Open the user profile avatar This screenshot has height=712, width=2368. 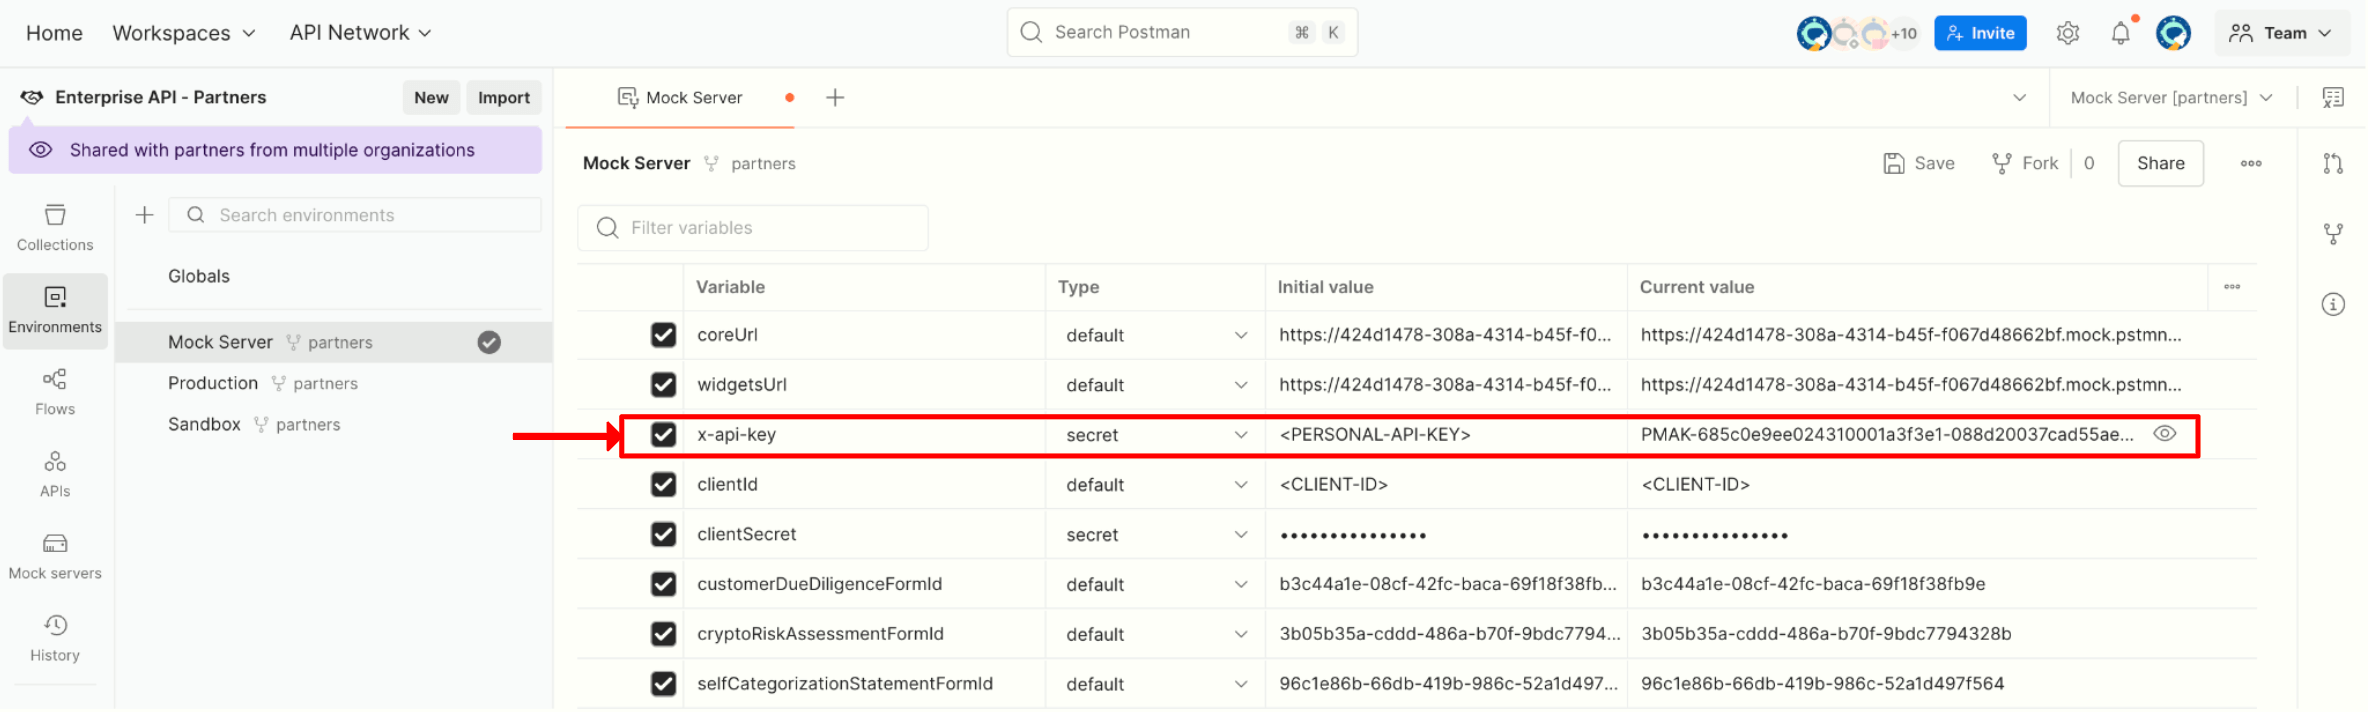coord(2173,33)
